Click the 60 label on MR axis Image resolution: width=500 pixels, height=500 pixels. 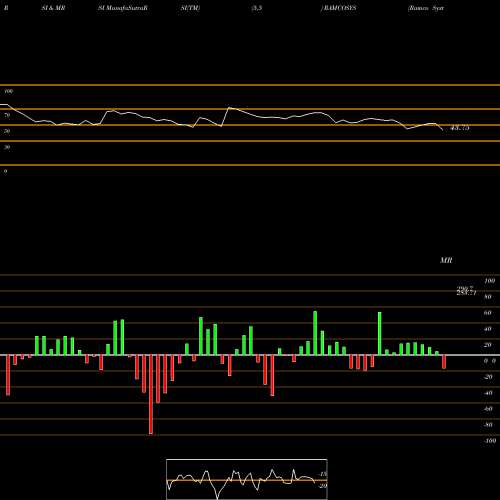click(x=488, y=313)
